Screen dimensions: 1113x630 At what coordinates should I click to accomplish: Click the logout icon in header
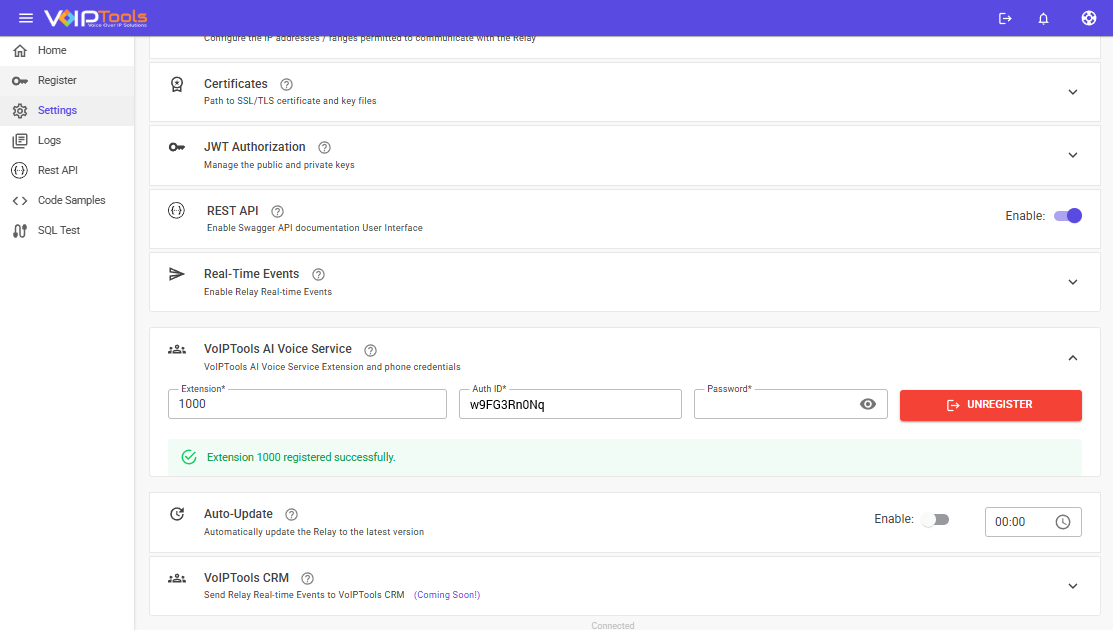[1005, 18]
